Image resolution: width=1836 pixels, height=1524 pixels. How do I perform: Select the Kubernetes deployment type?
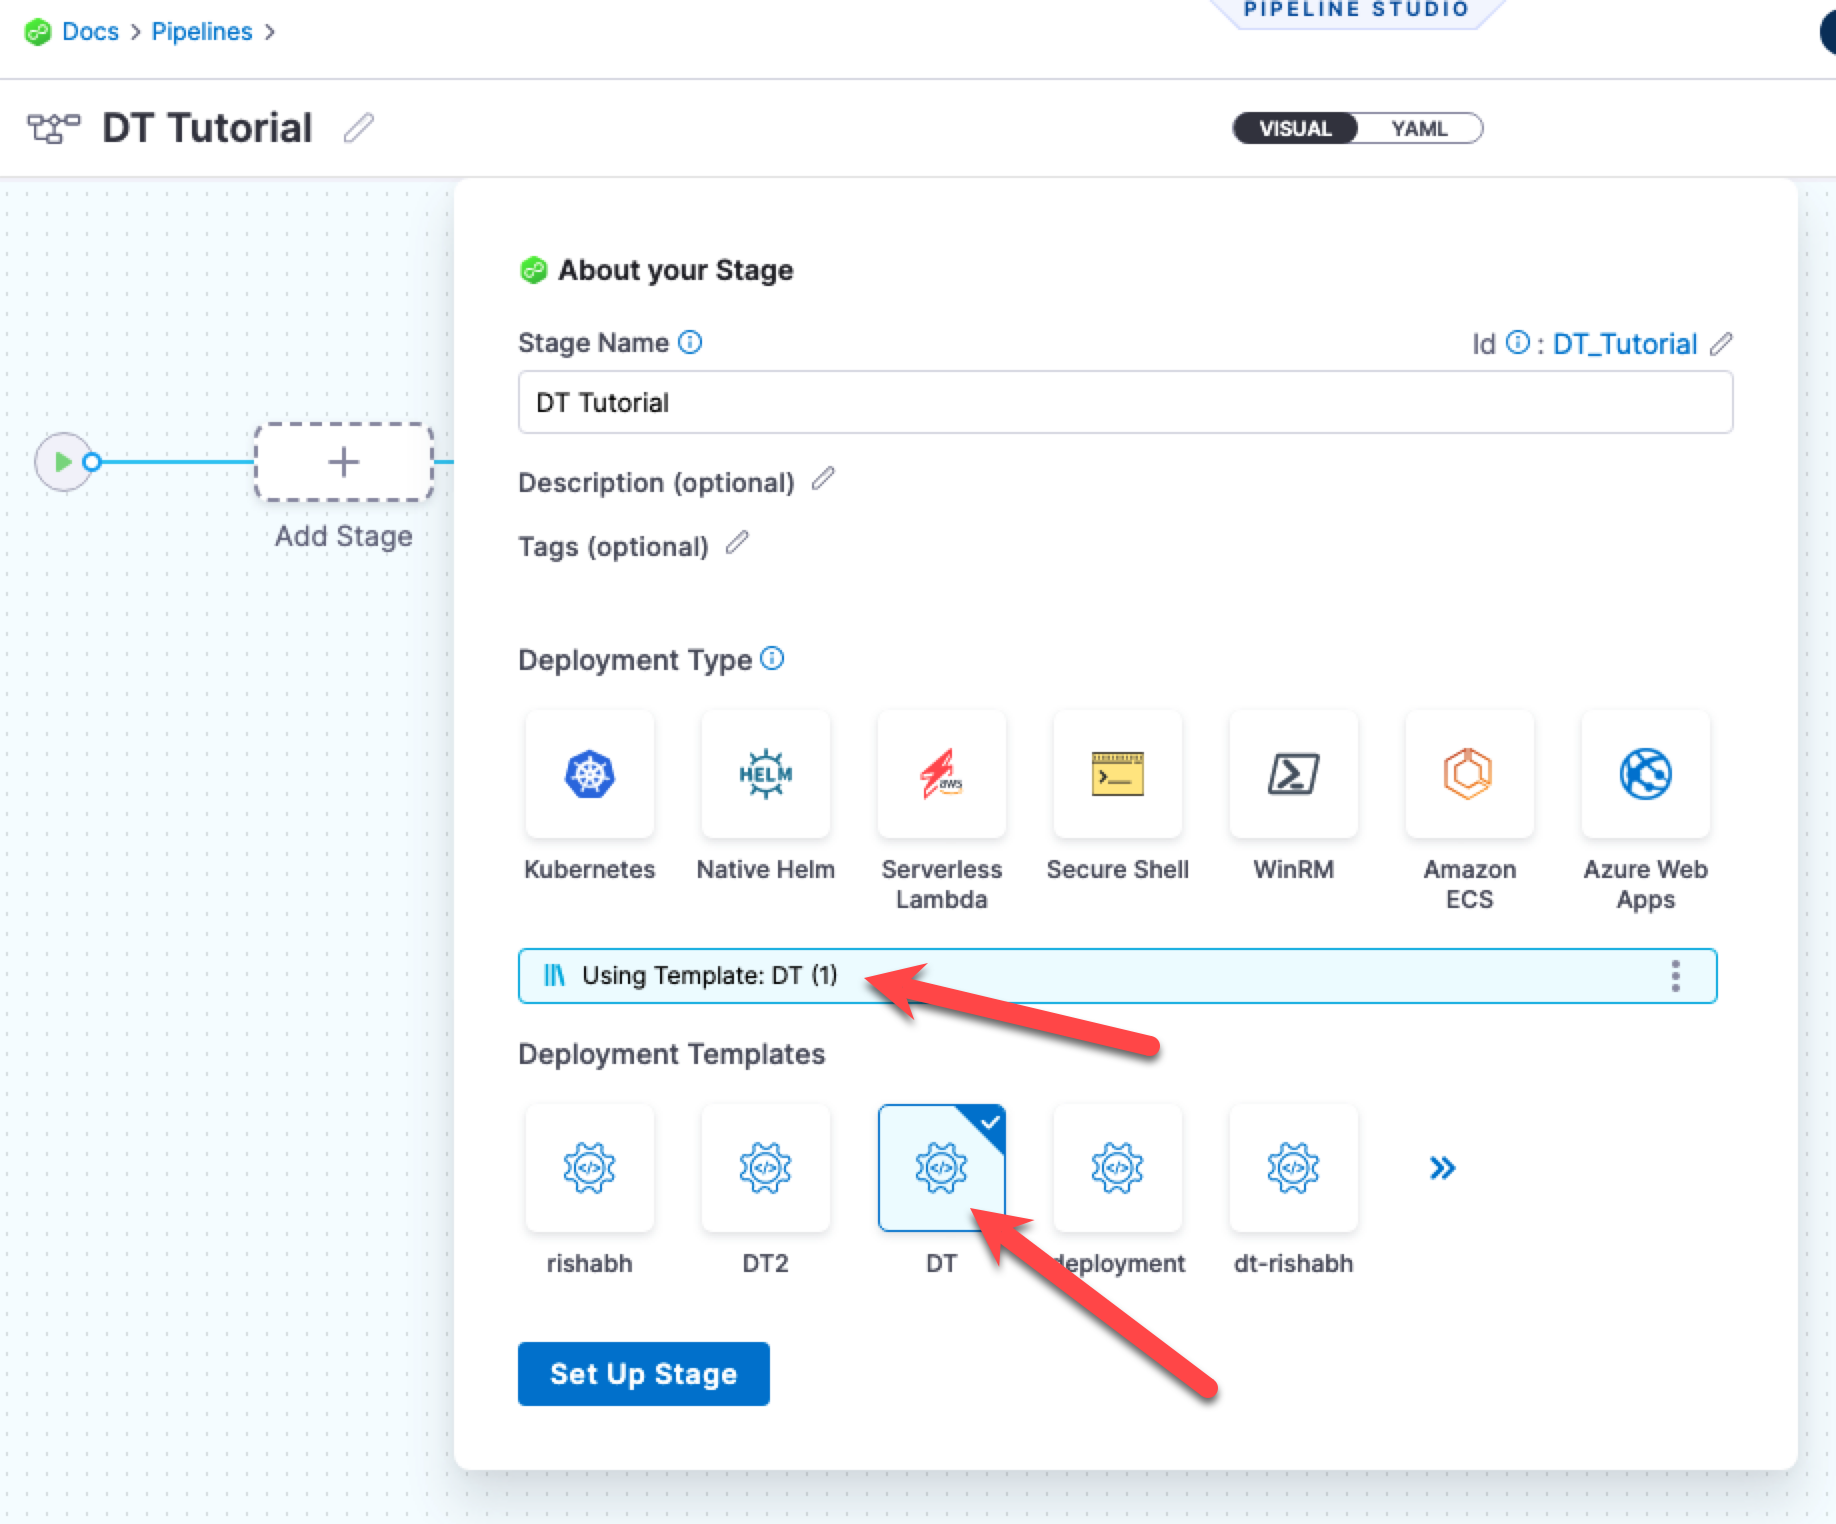pos(589,775)
